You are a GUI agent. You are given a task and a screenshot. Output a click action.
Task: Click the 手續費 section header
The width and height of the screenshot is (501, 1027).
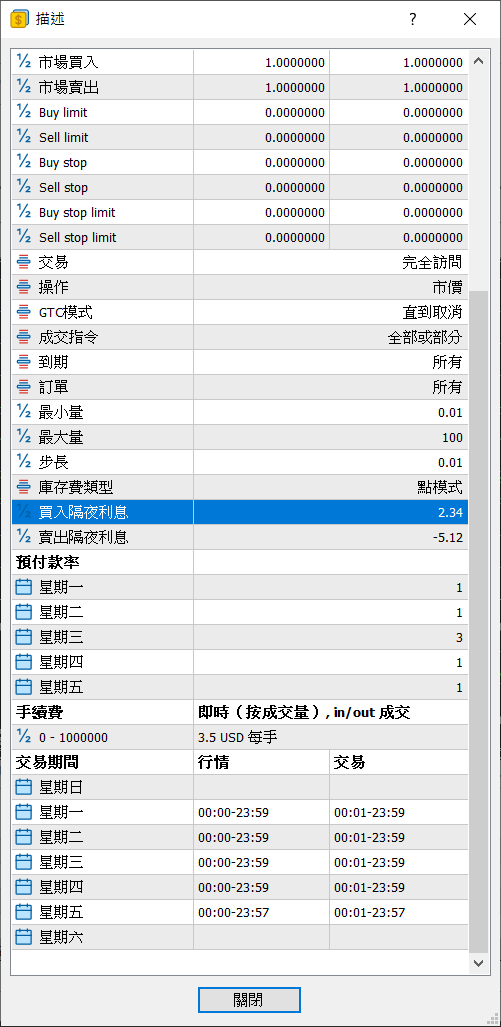(40, 712)
